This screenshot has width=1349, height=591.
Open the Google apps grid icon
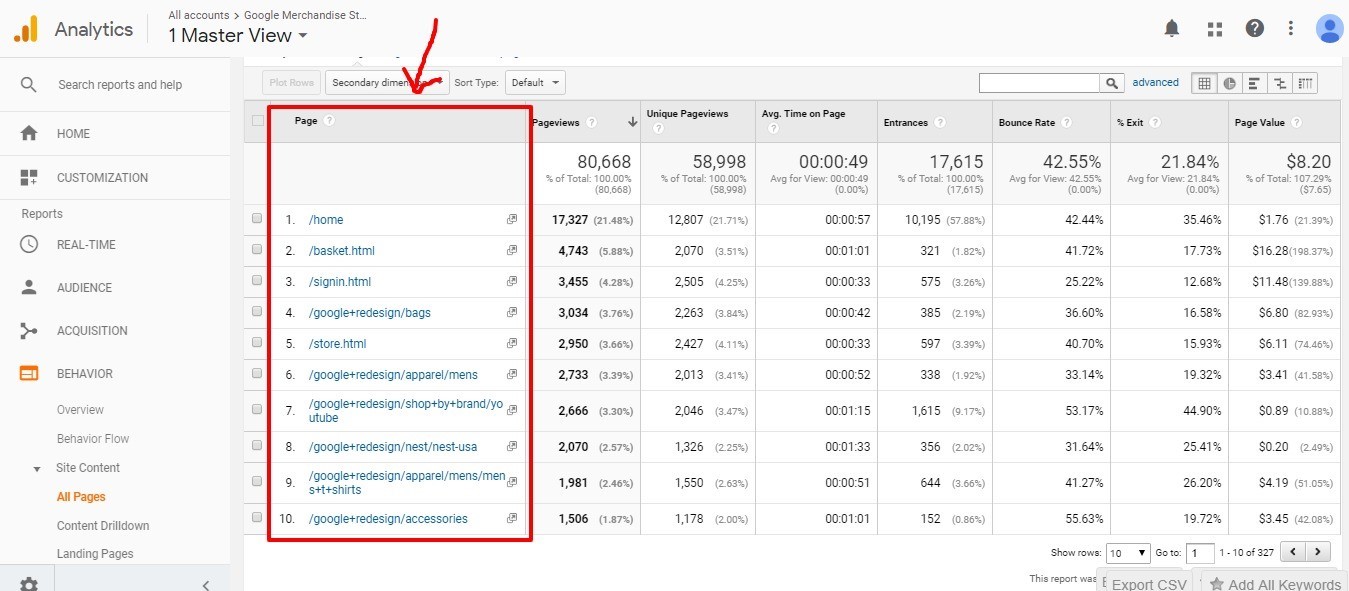pyautogui.click(x=1215, y=29)
